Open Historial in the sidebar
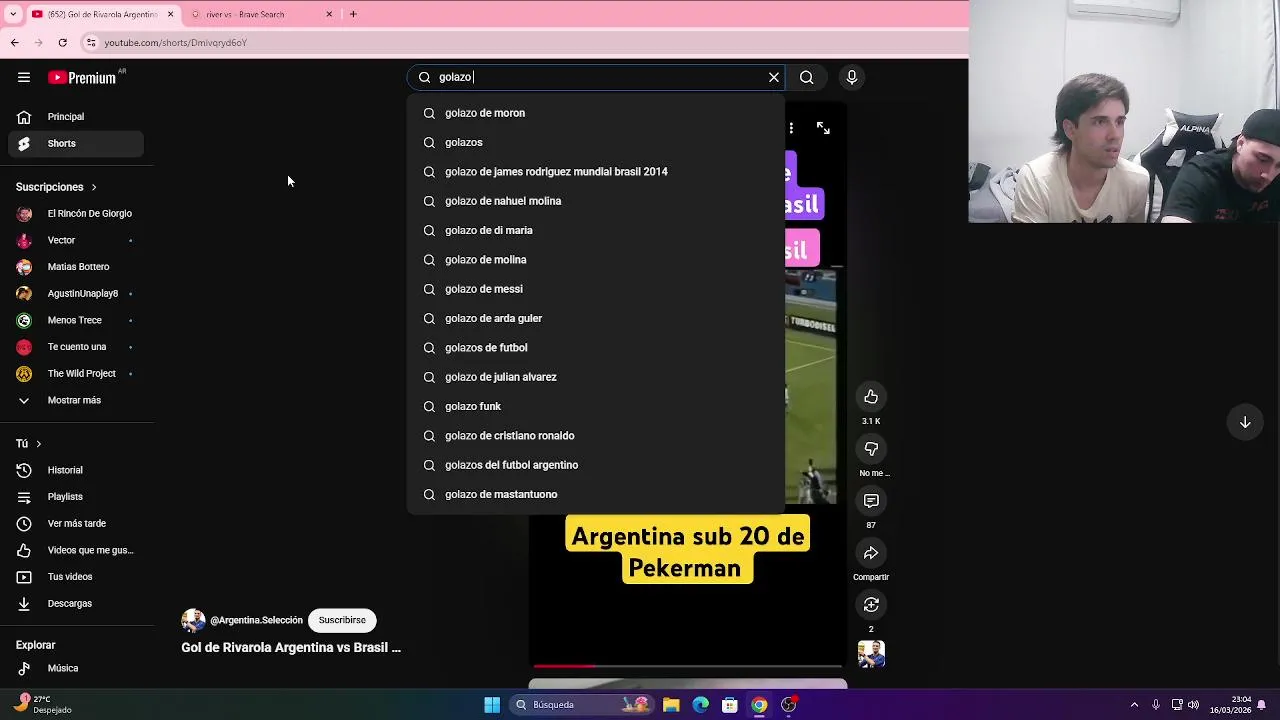Viewport: 1280px width, 720px height. [x=76, y=470]
